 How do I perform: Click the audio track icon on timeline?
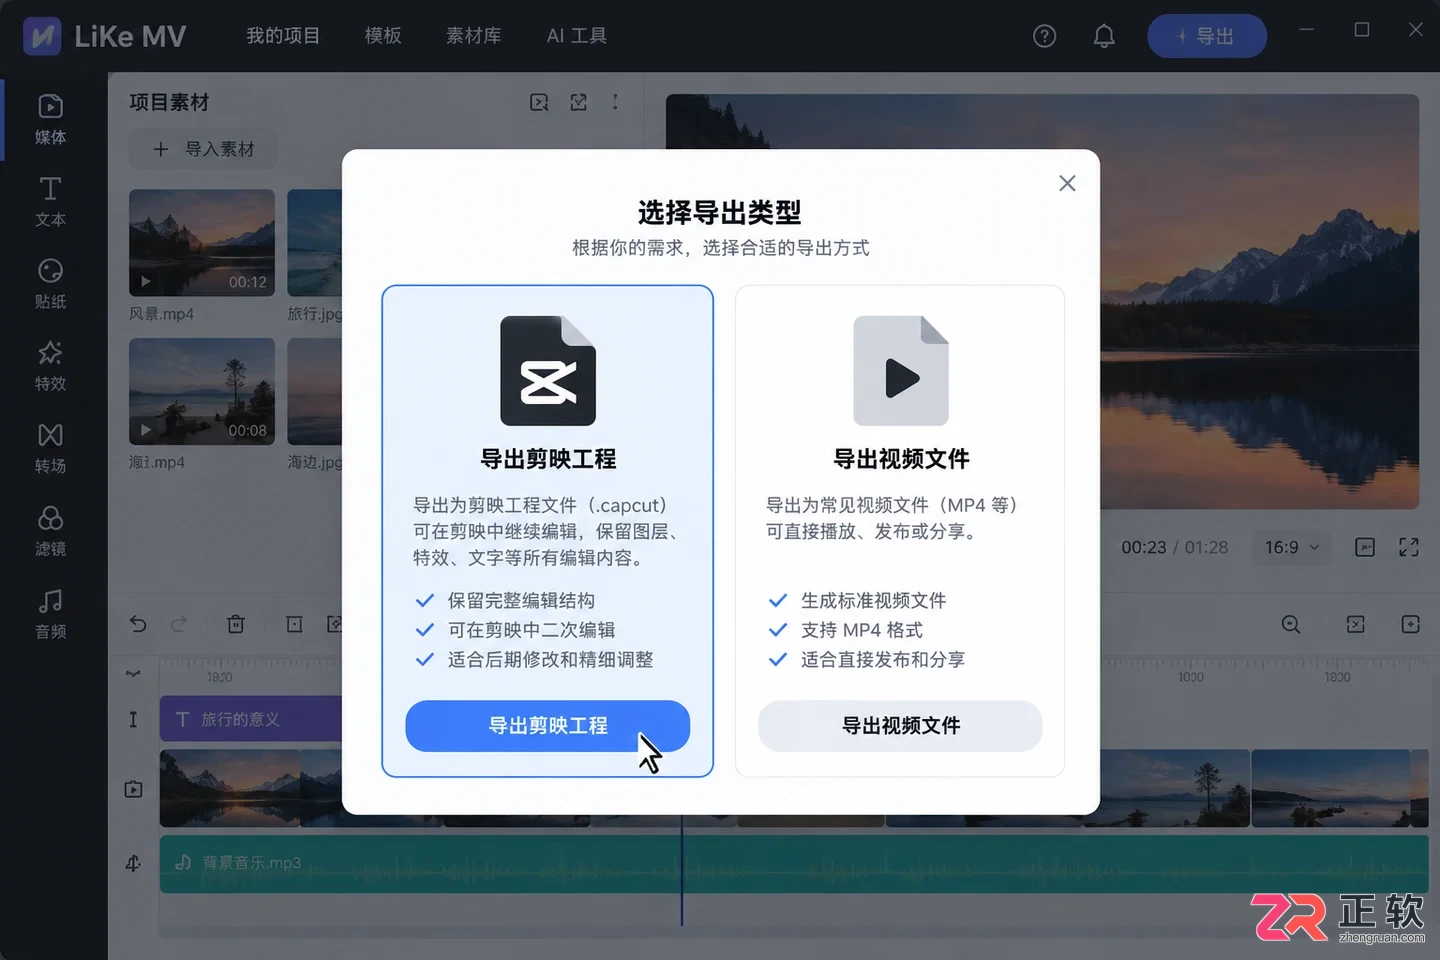coord(133,863)
